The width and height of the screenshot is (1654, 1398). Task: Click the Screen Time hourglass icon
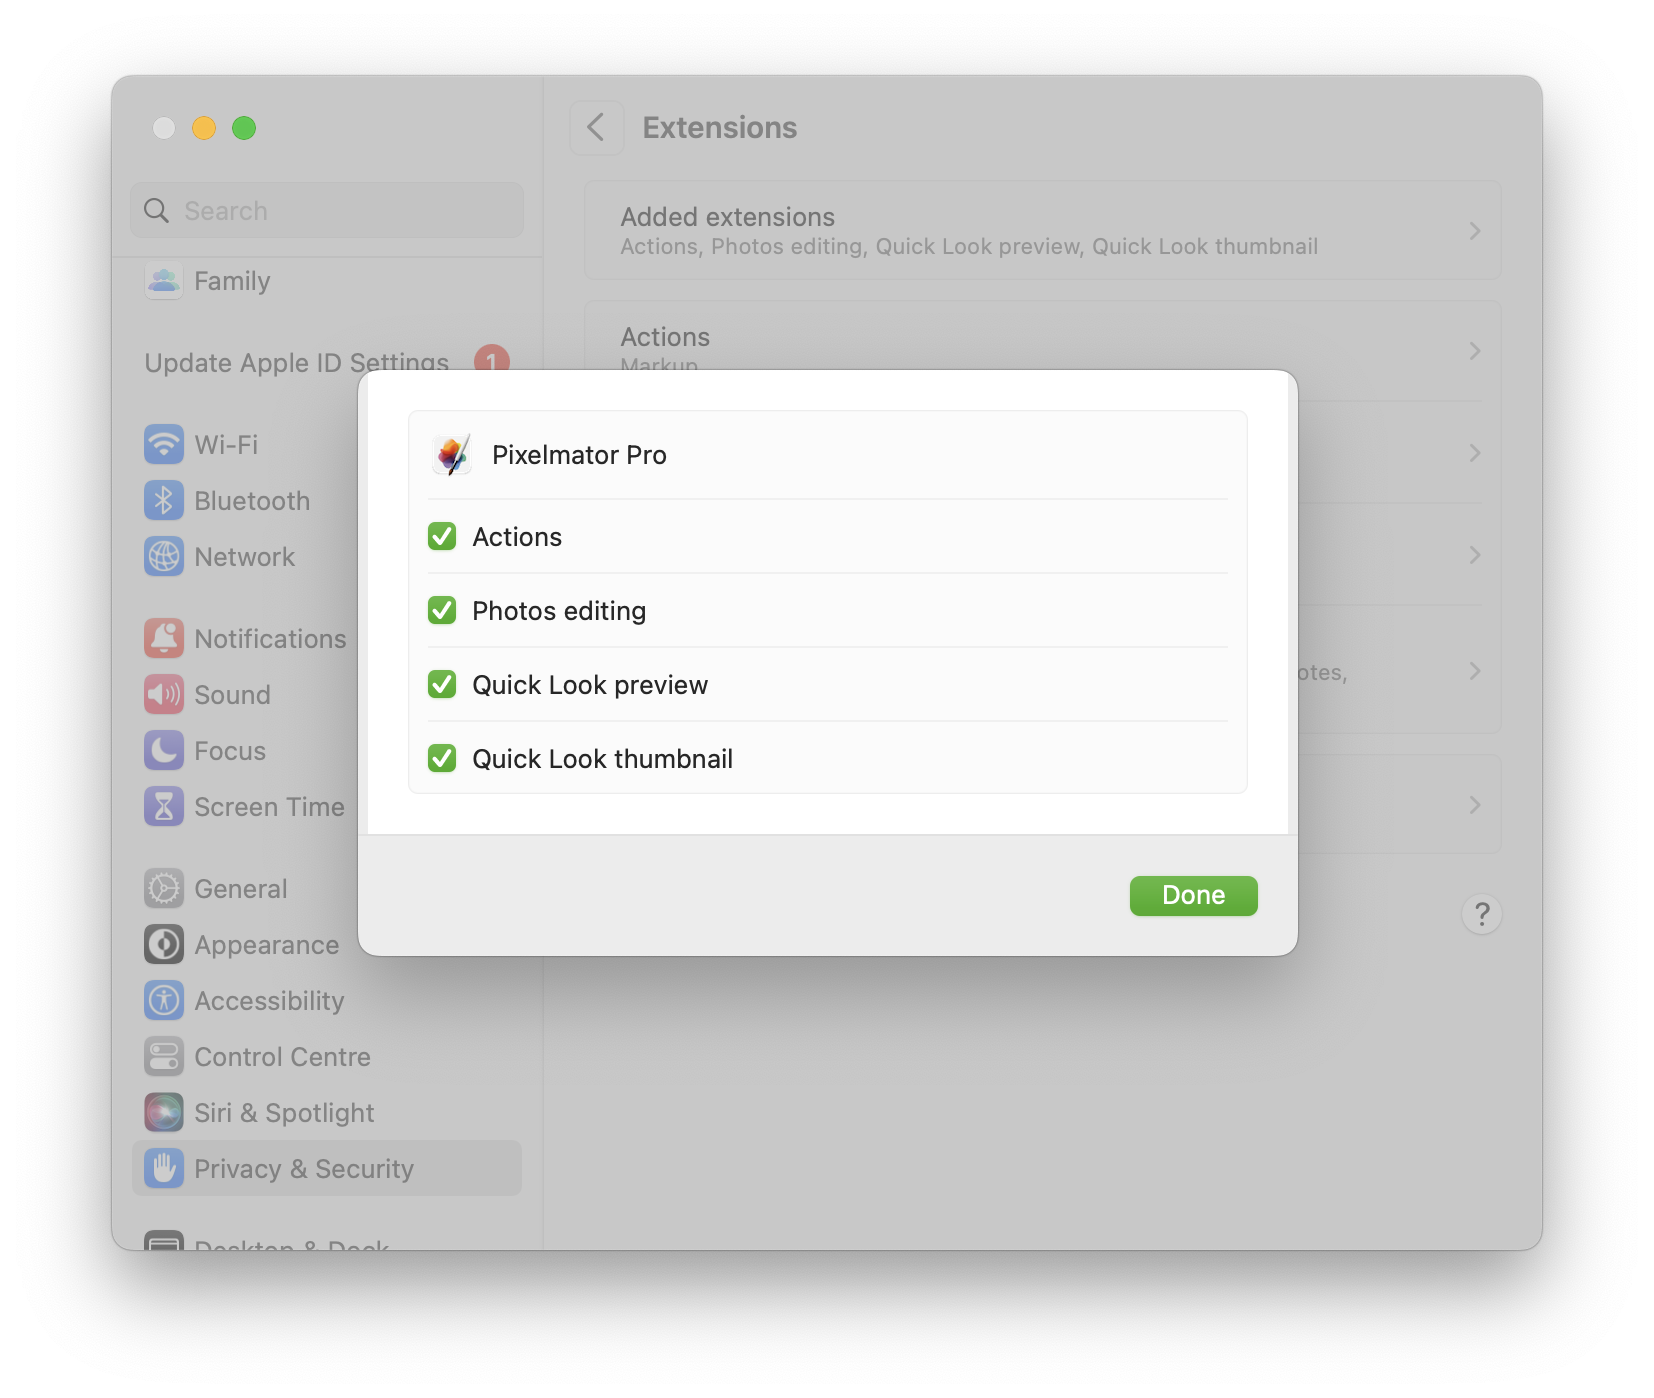[164, 806]
